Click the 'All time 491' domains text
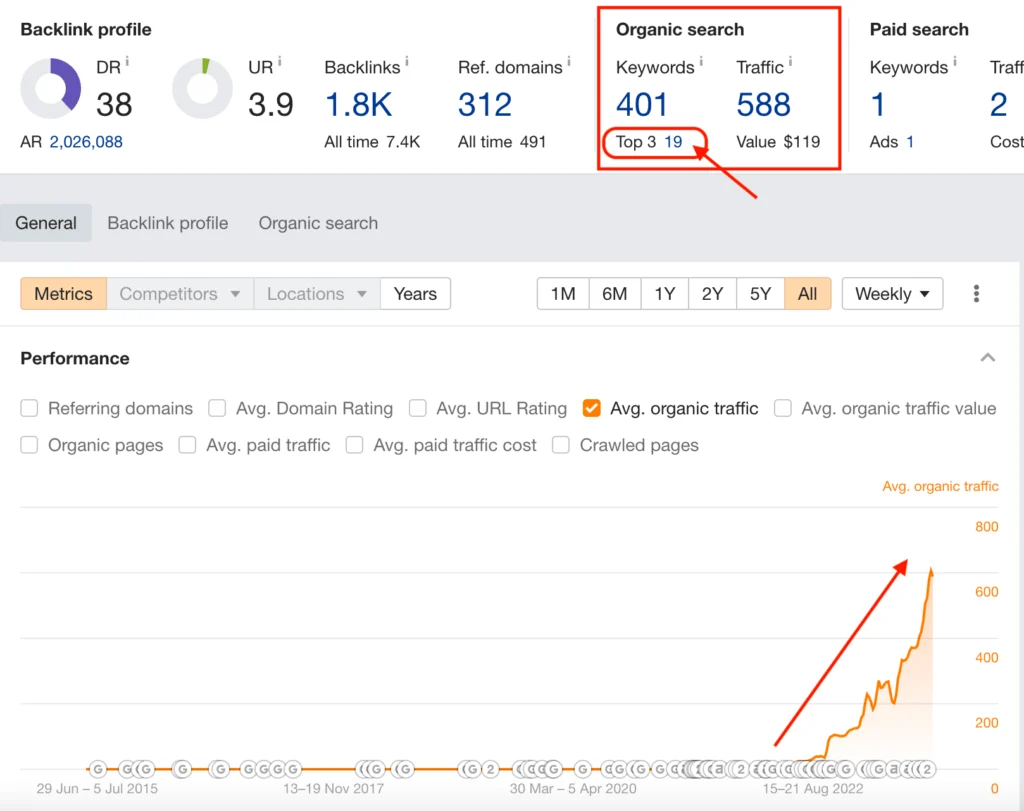The image size is (1024, 811). (502, 142)
